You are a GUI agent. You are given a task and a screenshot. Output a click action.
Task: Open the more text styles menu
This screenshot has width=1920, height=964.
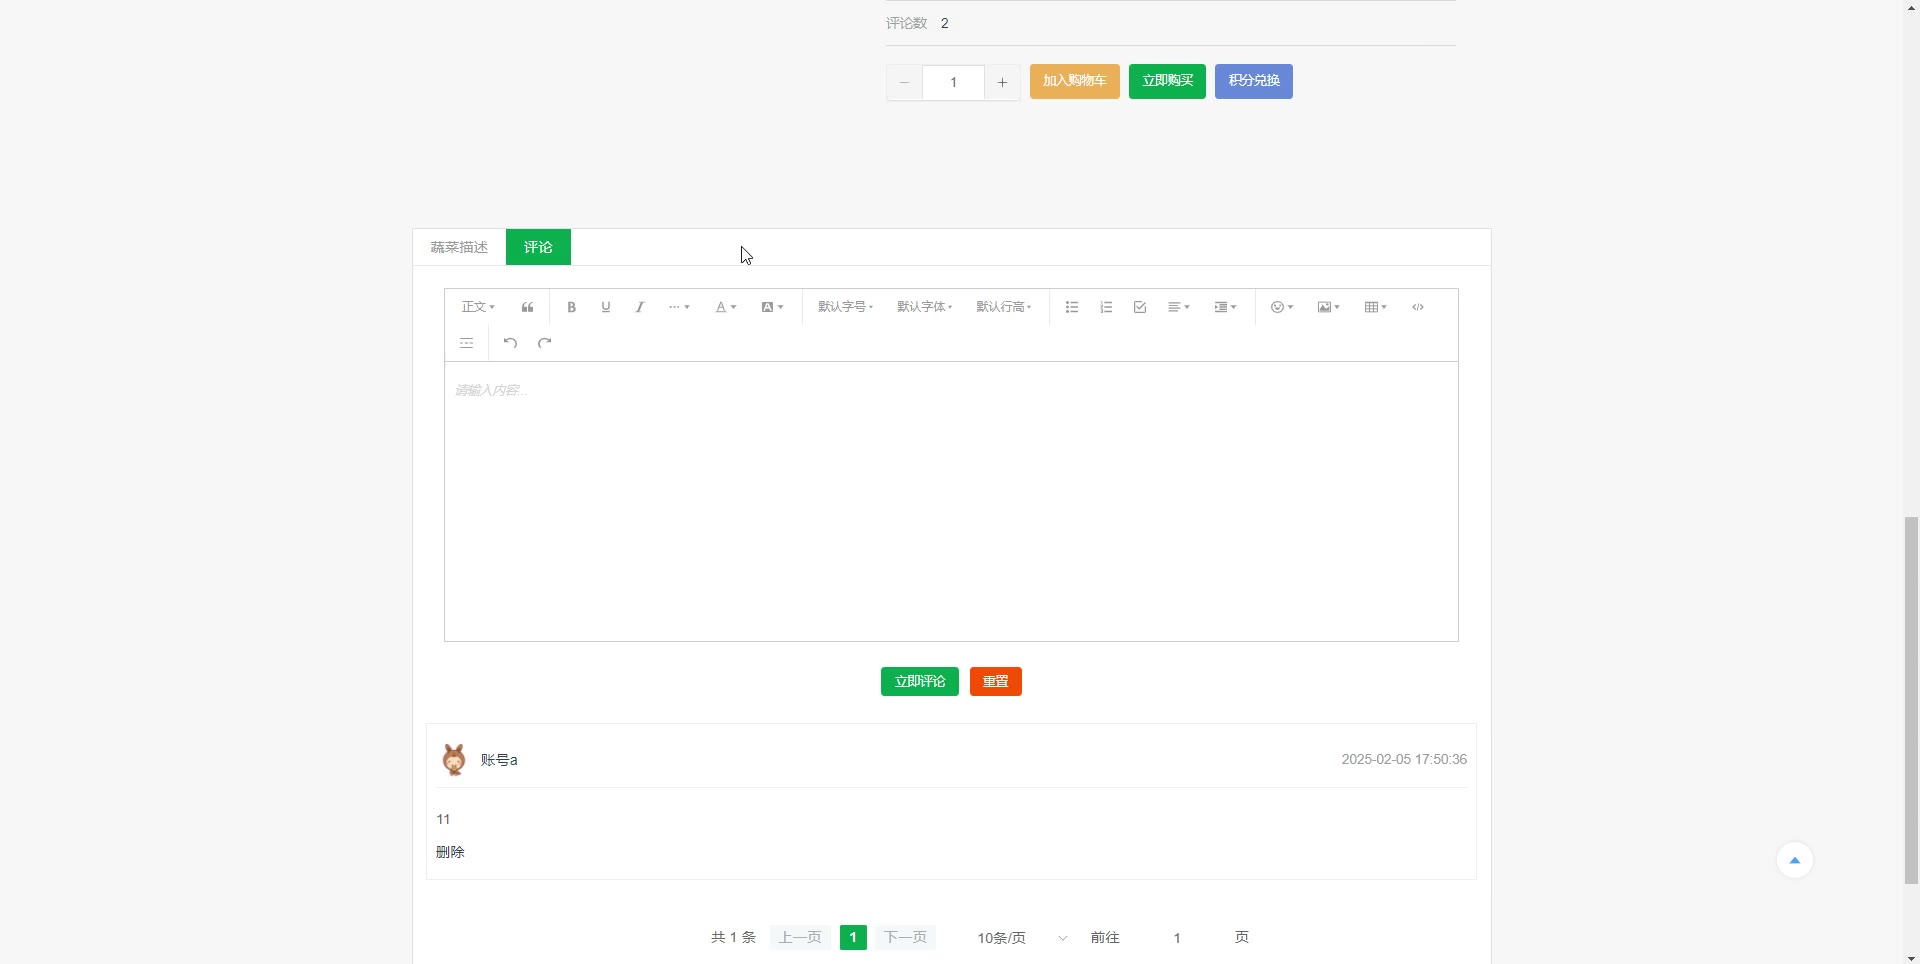(x=679, y=307)
